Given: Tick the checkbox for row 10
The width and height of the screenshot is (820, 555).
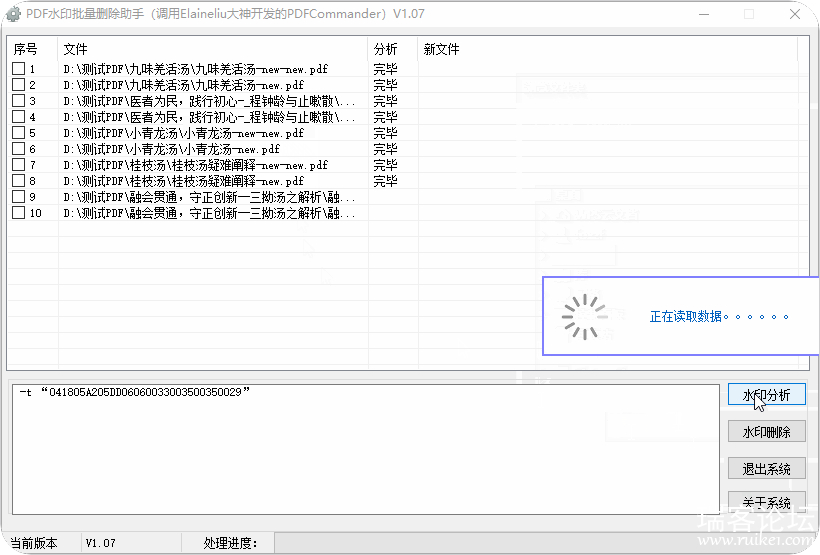Looking at the screenshot, I should click(x=18, y=212).
